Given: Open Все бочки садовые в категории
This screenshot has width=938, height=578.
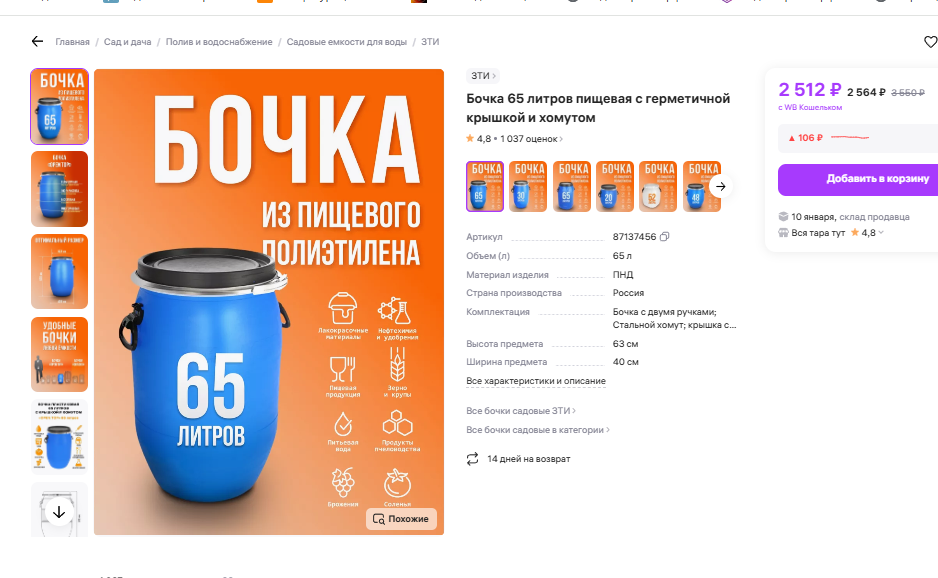Looking at the screenshot, I should click(x=538, y=430).
